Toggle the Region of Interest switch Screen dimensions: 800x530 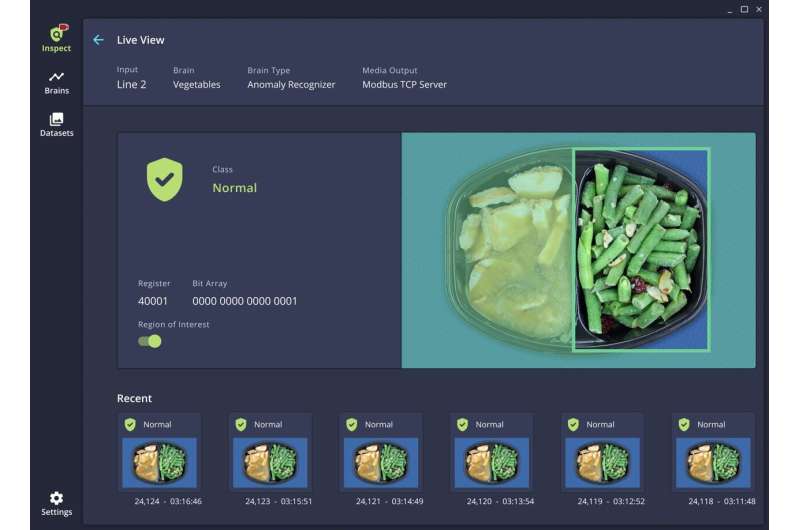(150, 341)
